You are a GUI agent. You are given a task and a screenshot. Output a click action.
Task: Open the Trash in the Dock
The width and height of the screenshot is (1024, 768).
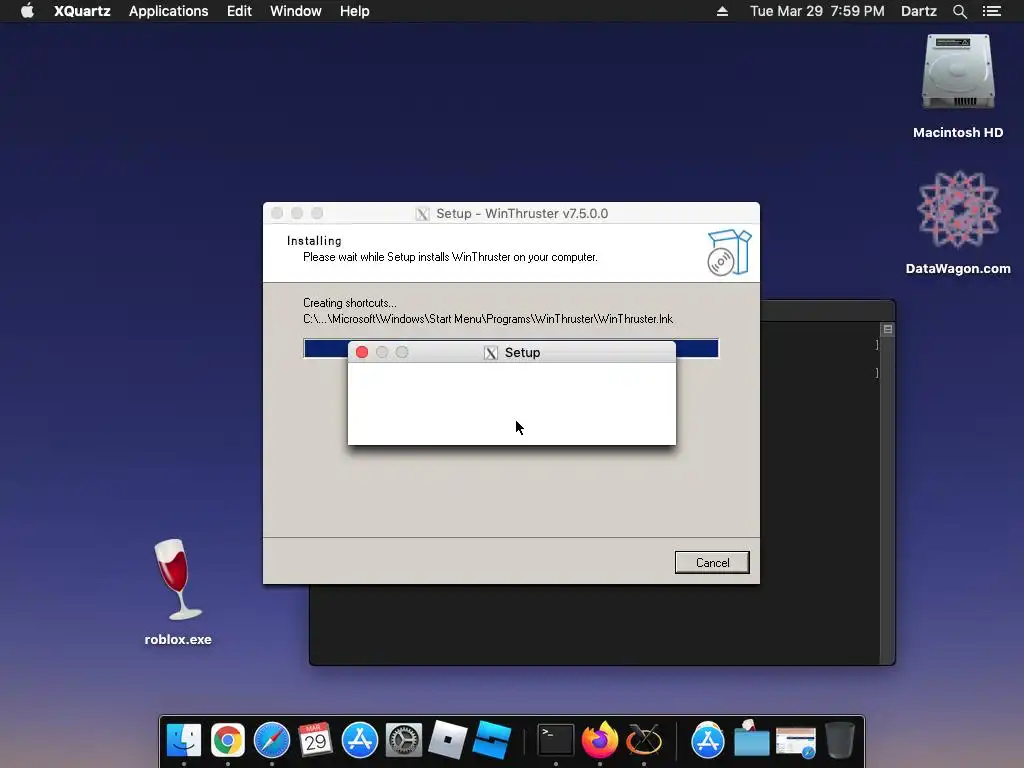(840, 740)
